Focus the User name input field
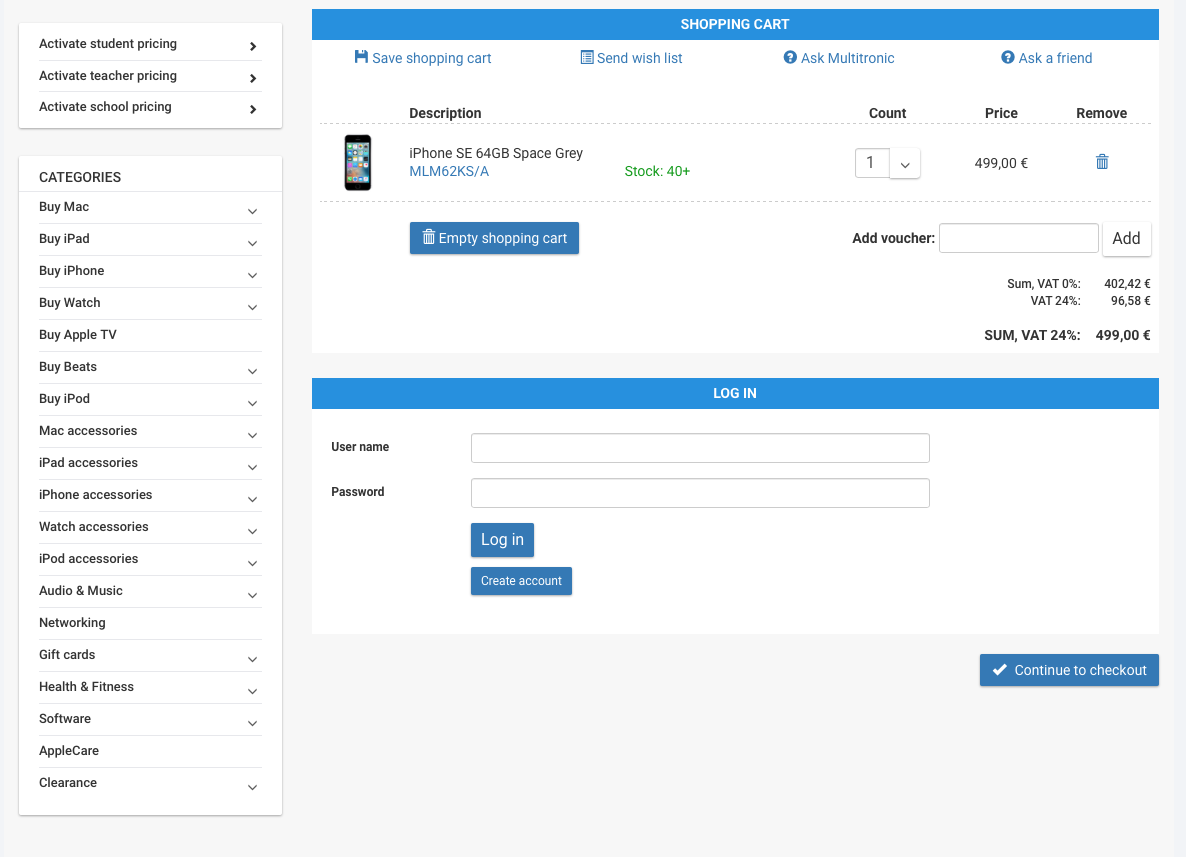The width and height of the screenshot is (1186, 857). coord(700,448)
